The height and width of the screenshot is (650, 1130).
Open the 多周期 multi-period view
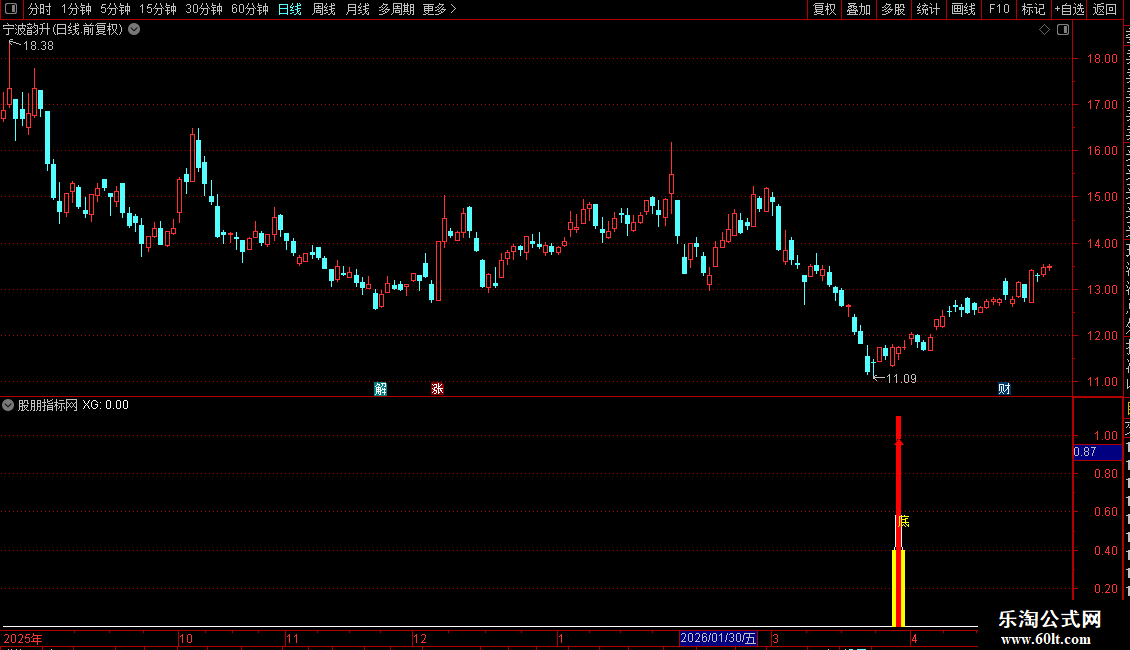396,9
